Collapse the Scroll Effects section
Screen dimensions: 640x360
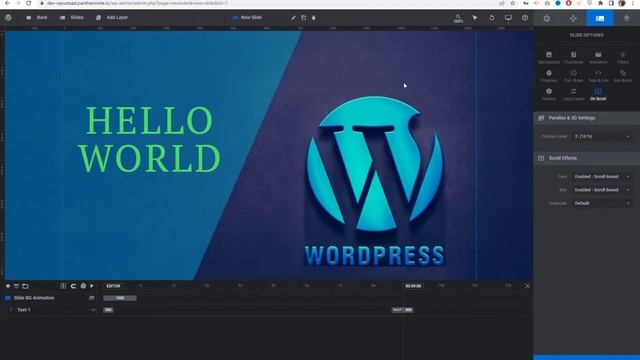click(587, 158)
